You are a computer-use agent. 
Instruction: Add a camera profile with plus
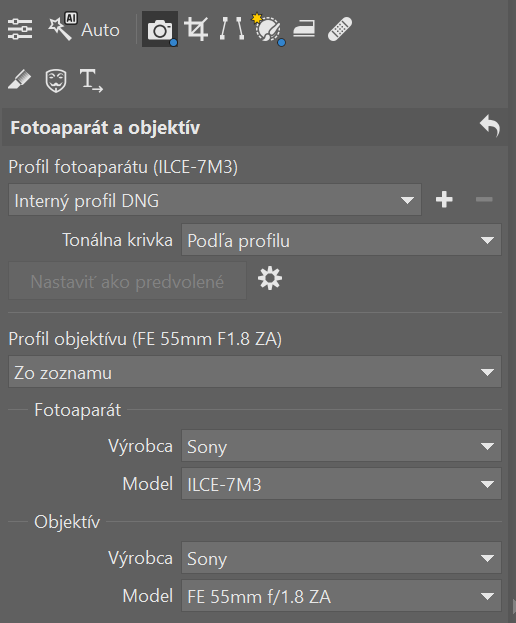(444, 199)
